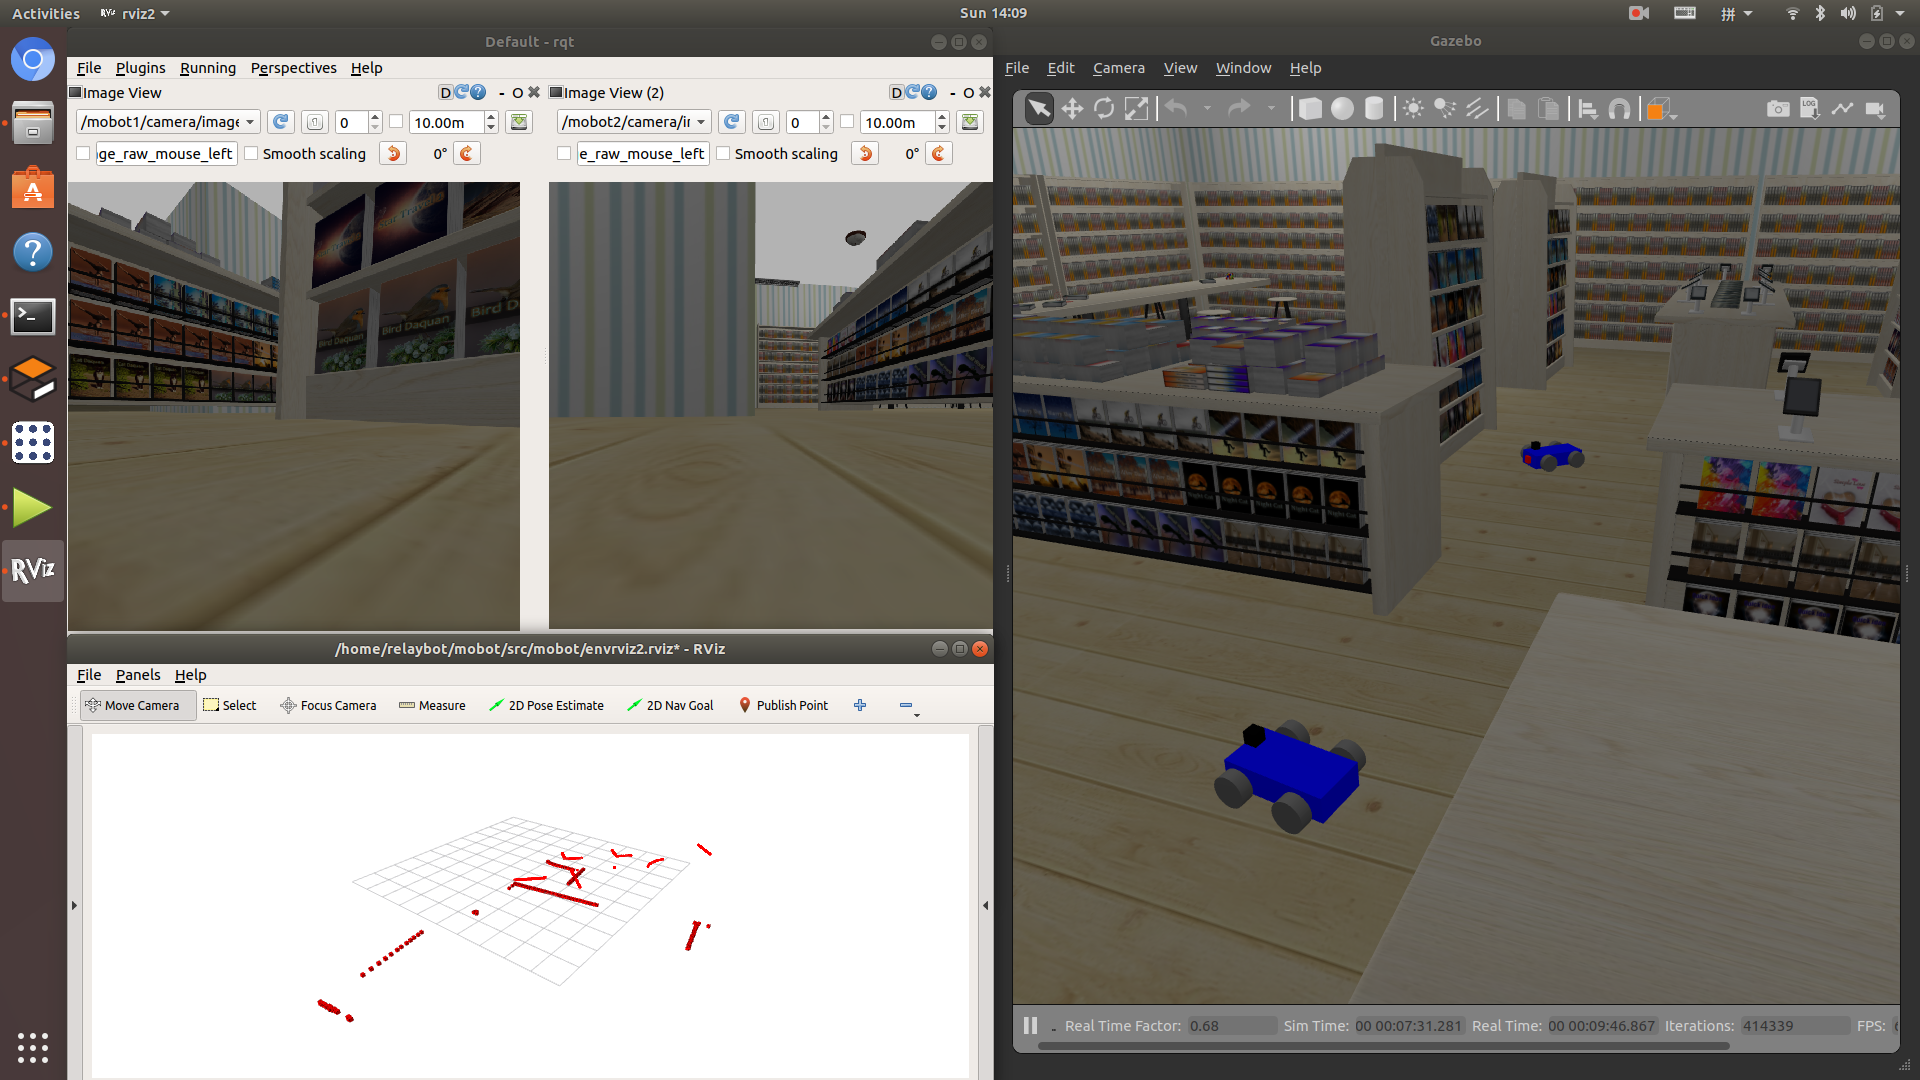1920x1080 pixels.
Task: Select the 2D Pose Estimate tool
Action: coord(545,704)
